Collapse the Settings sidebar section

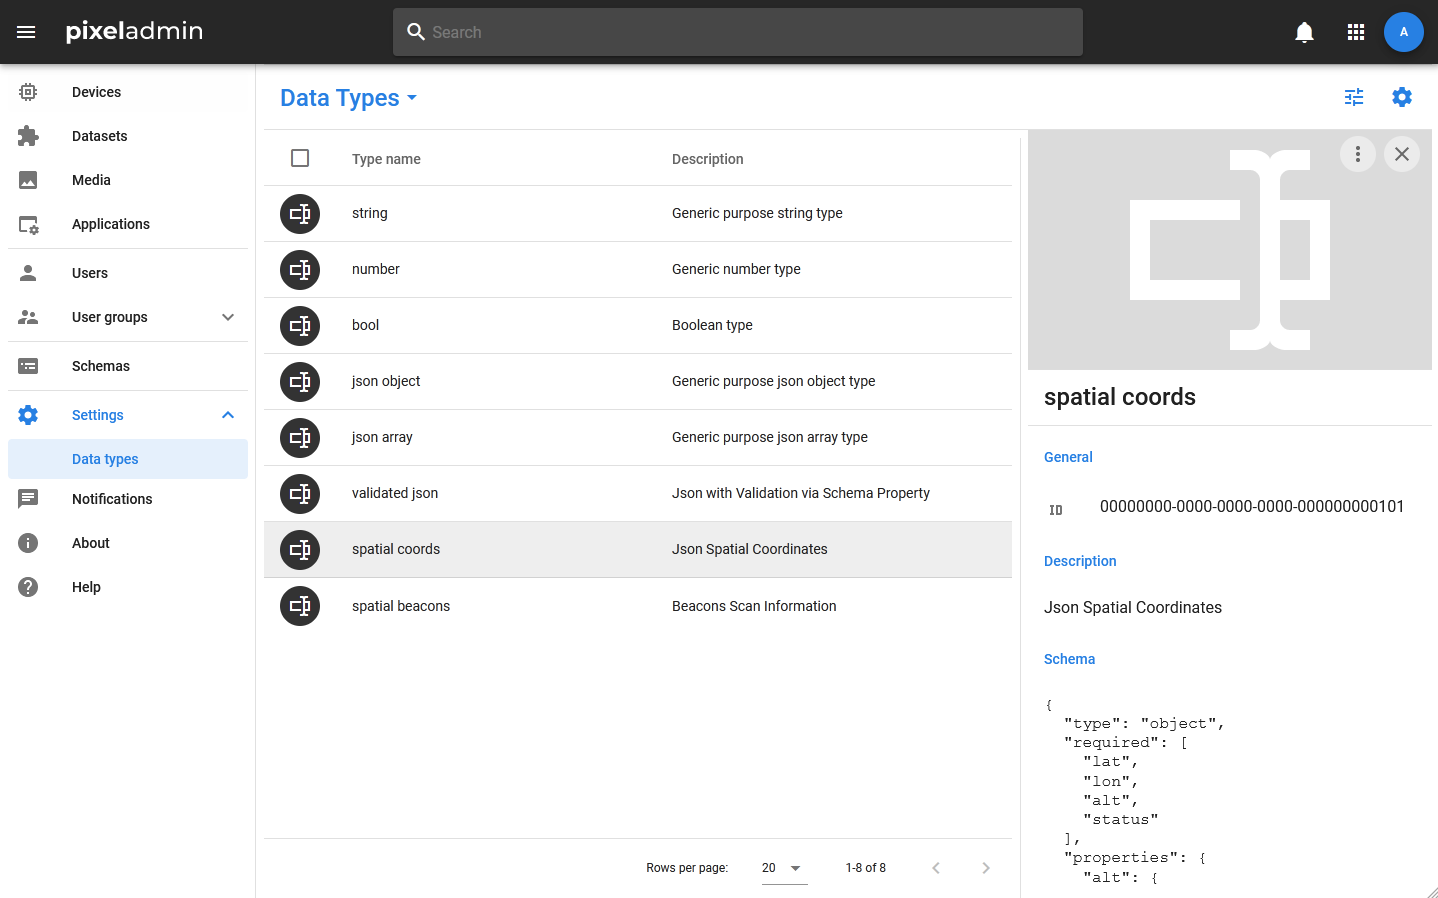228,415
